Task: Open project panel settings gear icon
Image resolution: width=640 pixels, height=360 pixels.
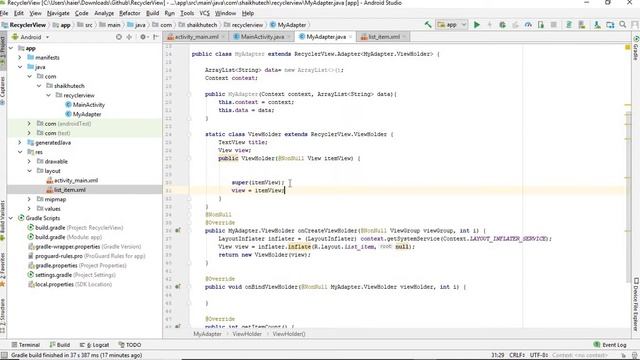Action: [x=143, y=37]
